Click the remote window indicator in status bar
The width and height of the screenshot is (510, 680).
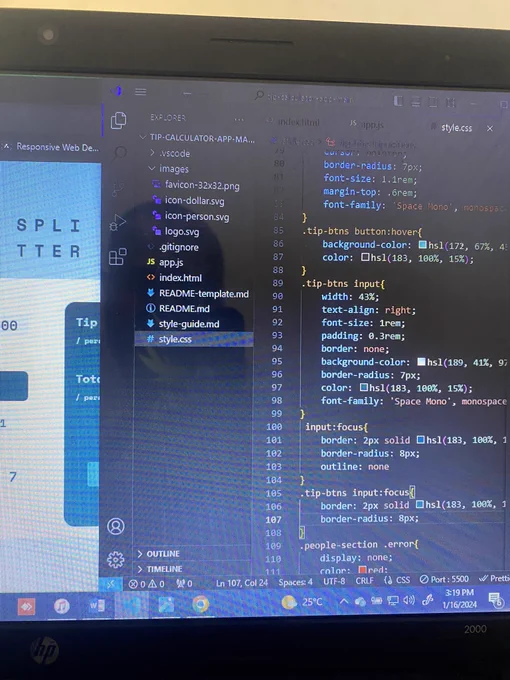click(111, 584)
